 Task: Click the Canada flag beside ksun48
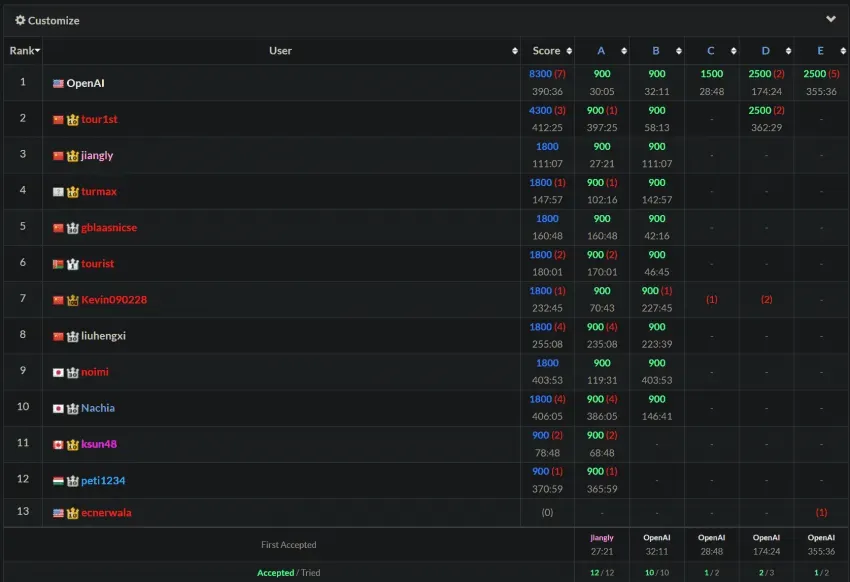[x=58, y=445]
